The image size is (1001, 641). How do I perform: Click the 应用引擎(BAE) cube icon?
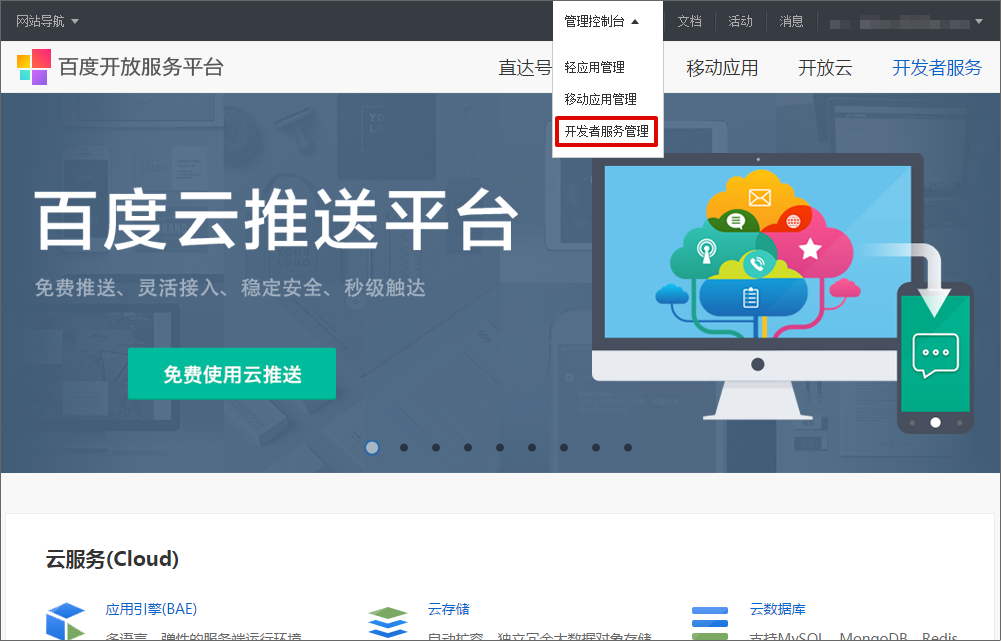[65, 621]
